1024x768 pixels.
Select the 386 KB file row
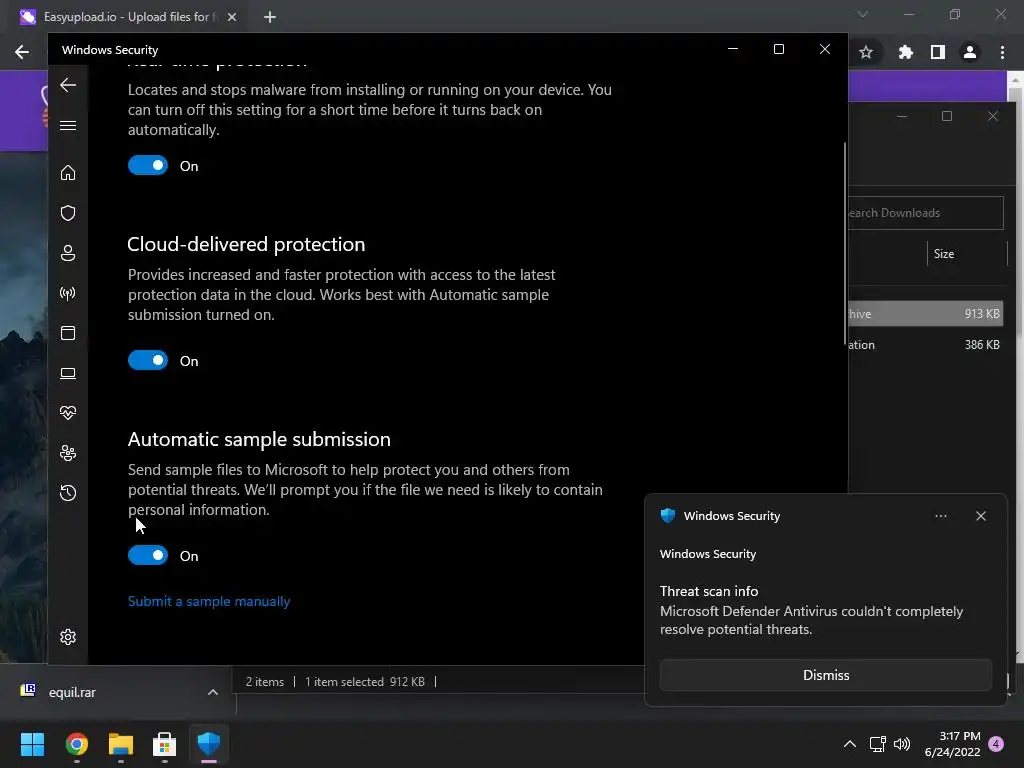click(x=925, y=345)
